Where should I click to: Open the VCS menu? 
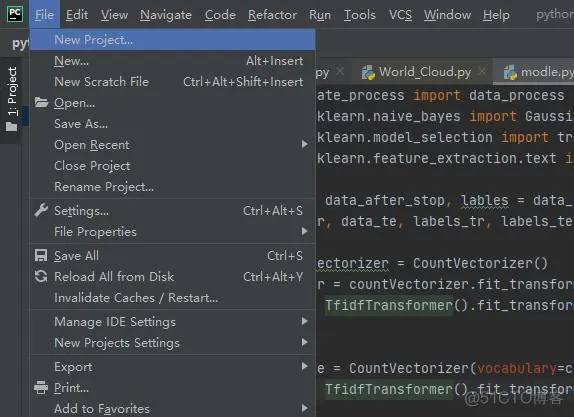400,15
